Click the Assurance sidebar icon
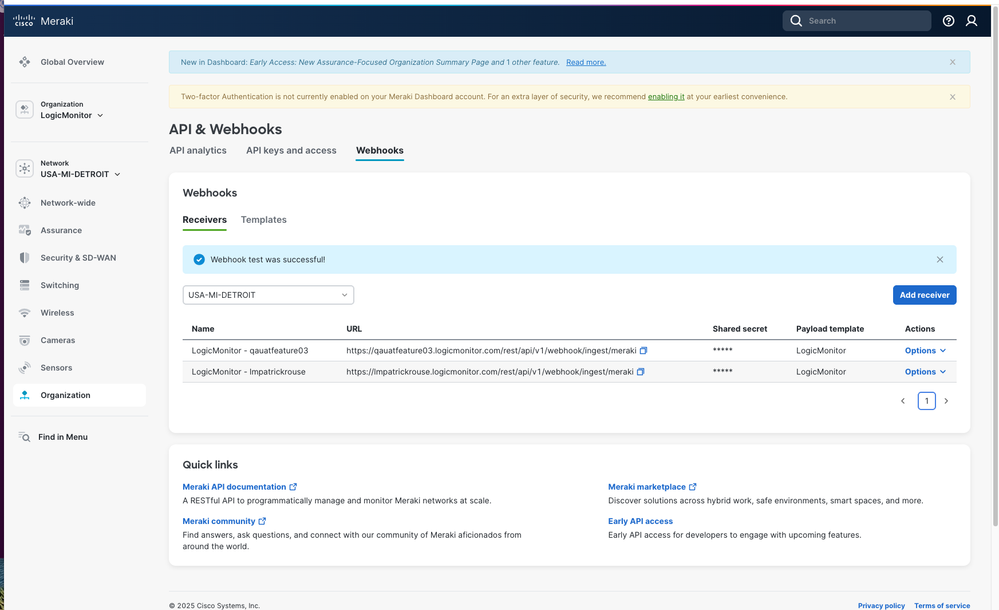 click(x=24, y=230)
